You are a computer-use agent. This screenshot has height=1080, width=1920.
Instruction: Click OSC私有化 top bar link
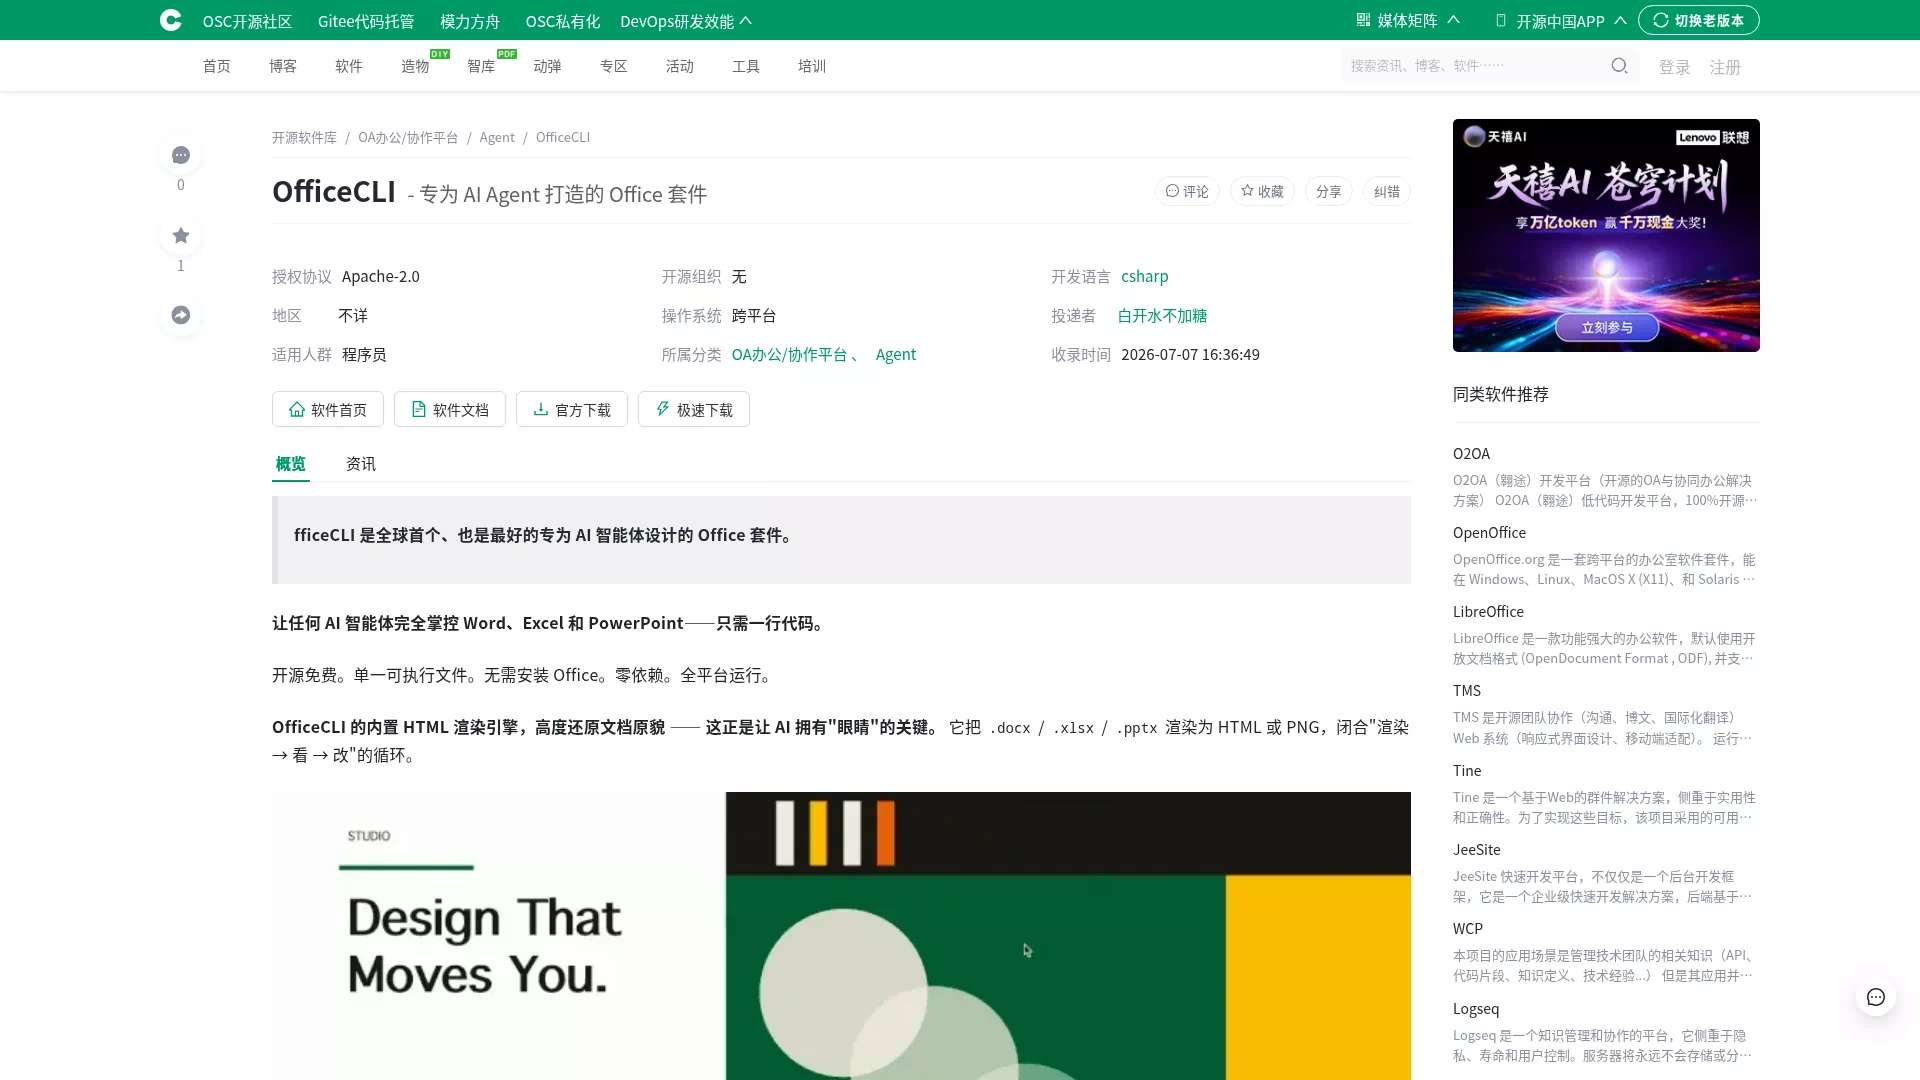coord(563,21)
